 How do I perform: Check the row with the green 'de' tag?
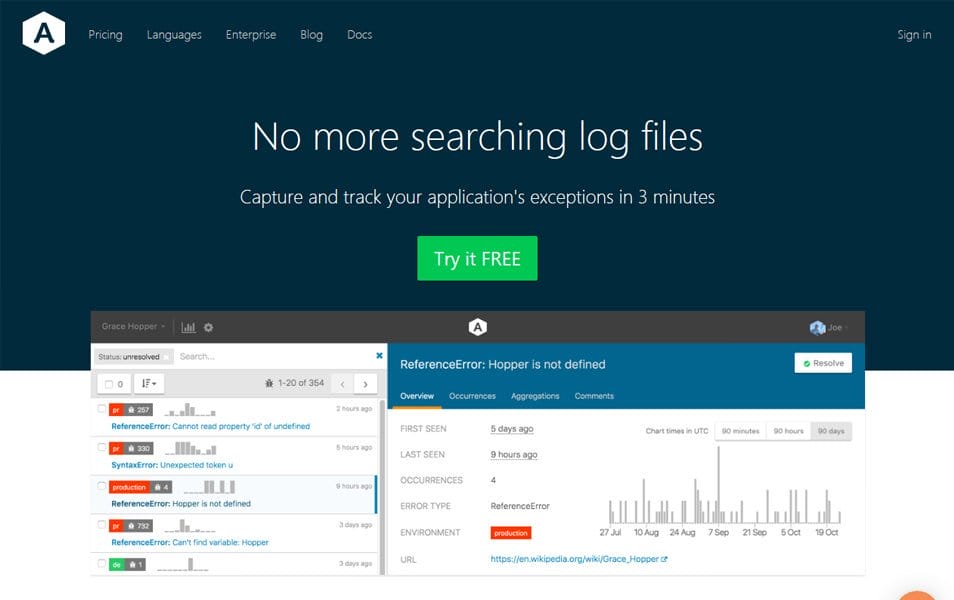(102, 563)
